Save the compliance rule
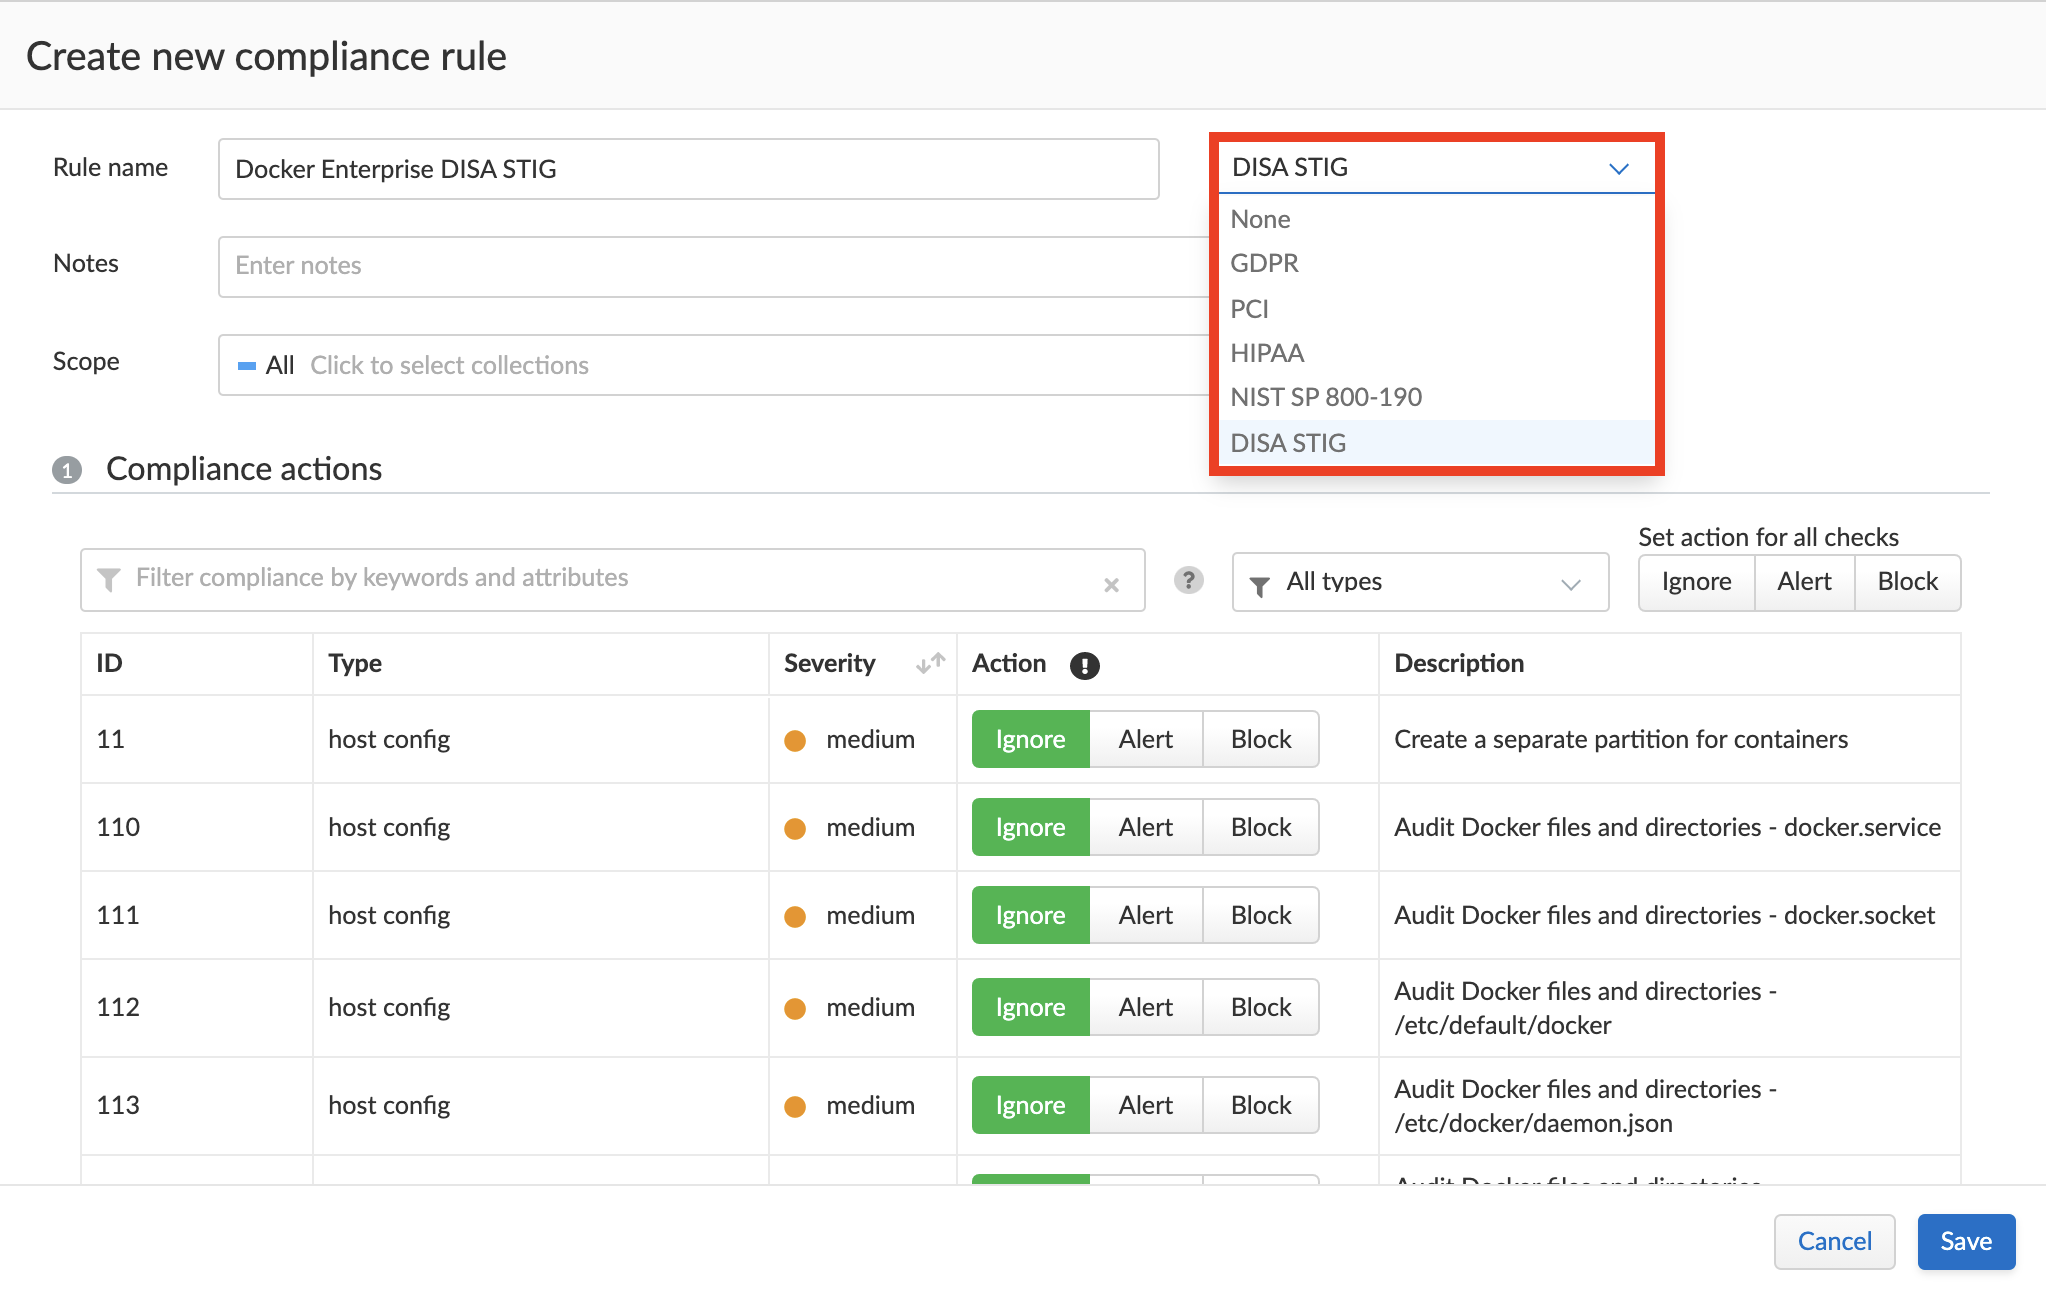This screenshot has width=2046, height=1298. tap(1966, 1242)
